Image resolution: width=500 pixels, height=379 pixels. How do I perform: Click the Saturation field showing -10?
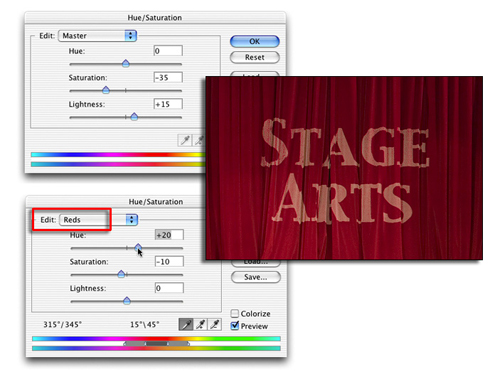click(169, 261)
